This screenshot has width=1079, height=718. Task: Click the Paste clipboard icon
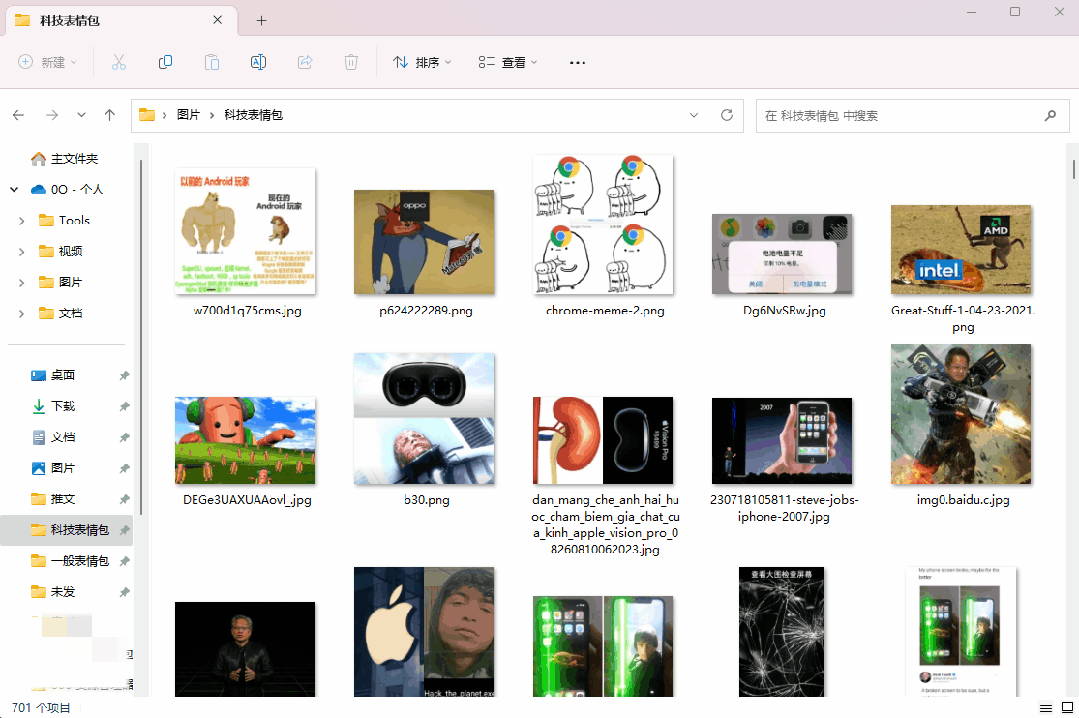pos(212,63)
